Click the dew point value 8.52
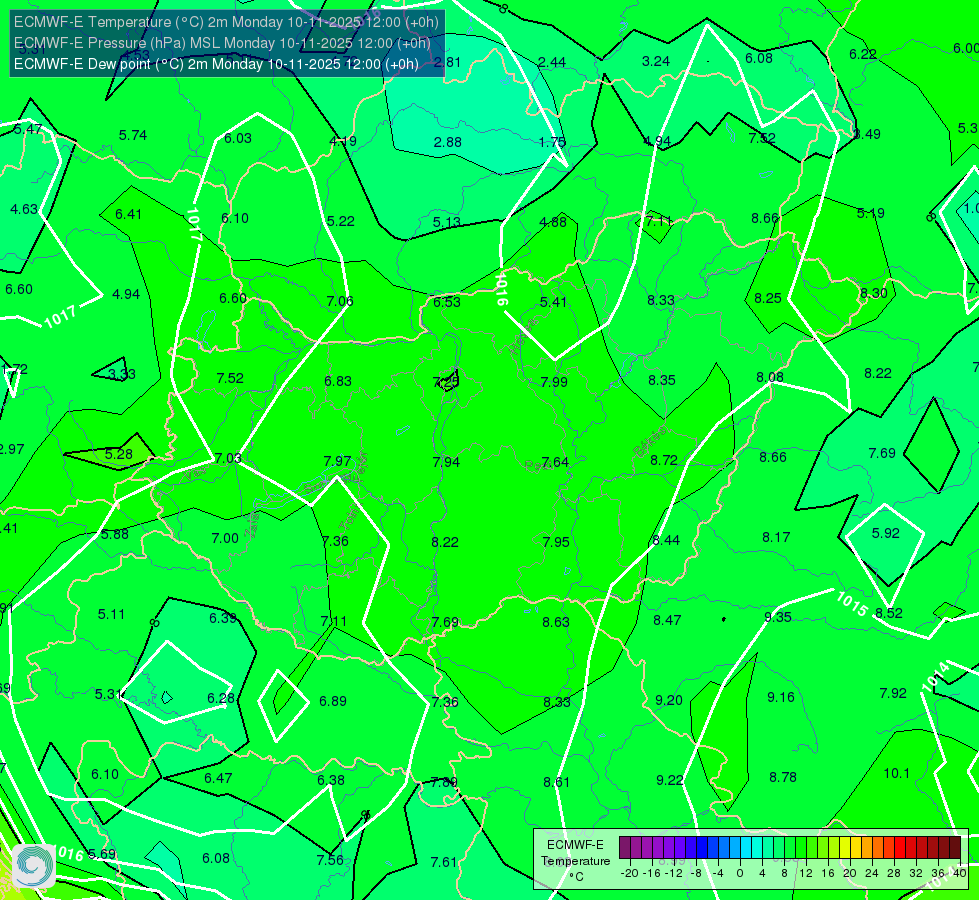 pyautogui.click(x=888, y=613)
